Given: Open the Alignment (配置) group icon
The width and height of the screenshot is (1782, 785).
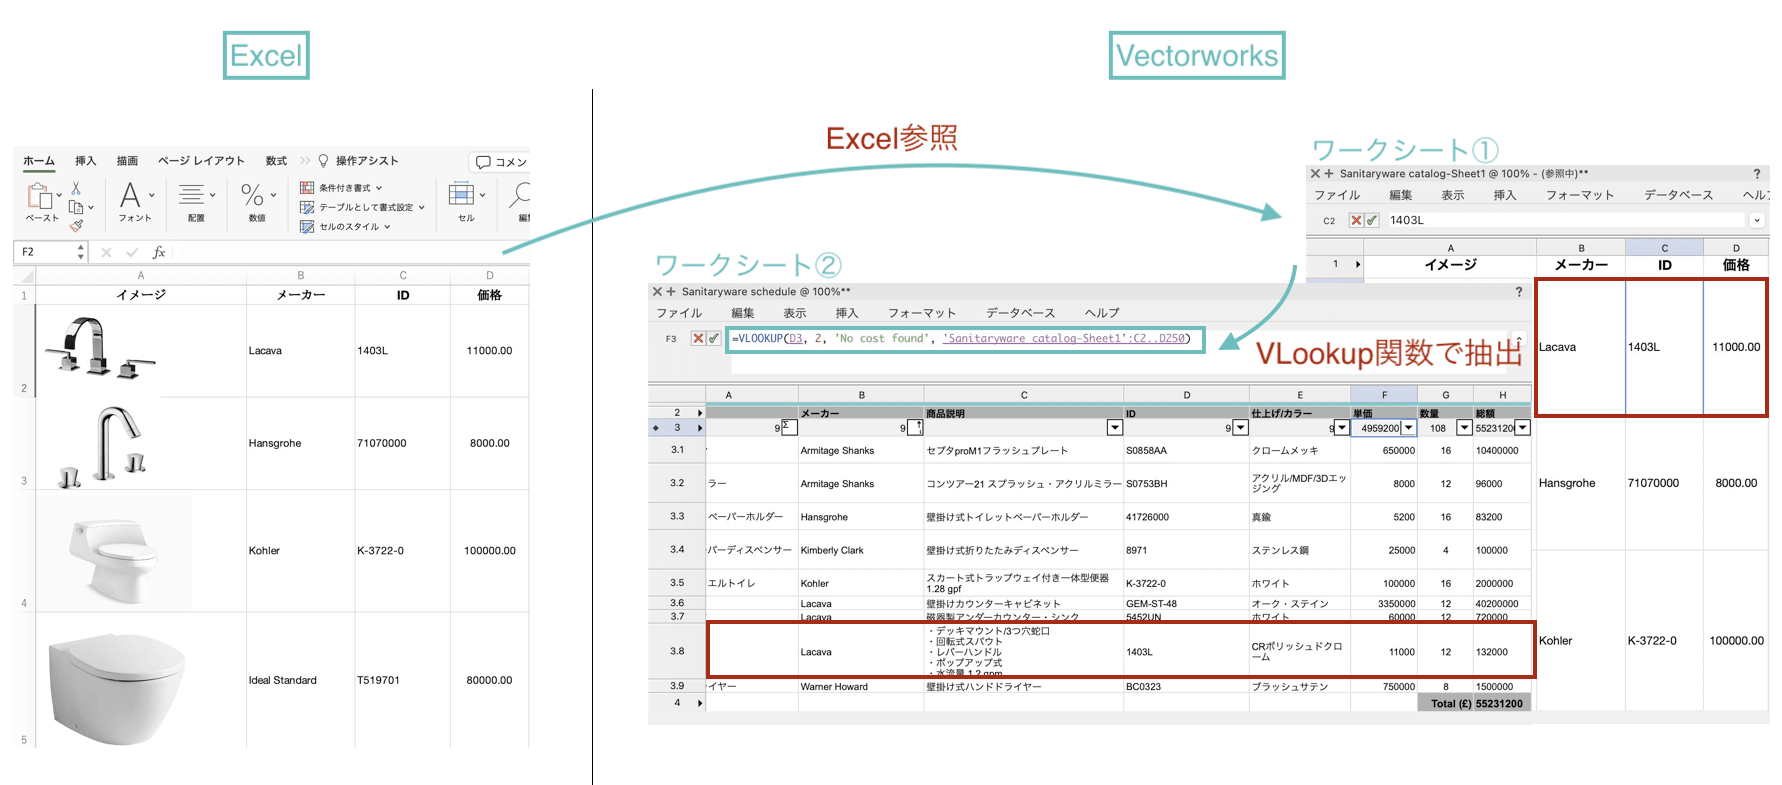Looking at the screenshot, I should pos(191,195).
